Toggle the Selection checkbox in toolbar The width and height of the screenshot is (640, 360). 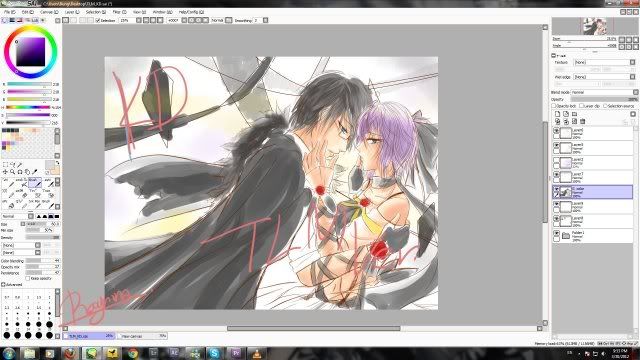pos(98,20)
